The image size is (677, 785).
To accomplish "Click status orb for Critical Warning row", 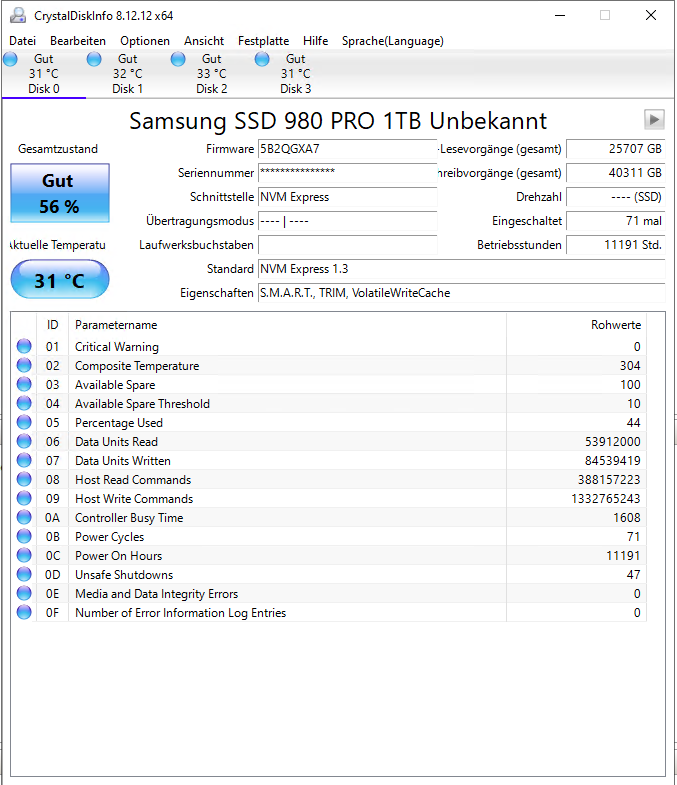I will click(24, 346).
